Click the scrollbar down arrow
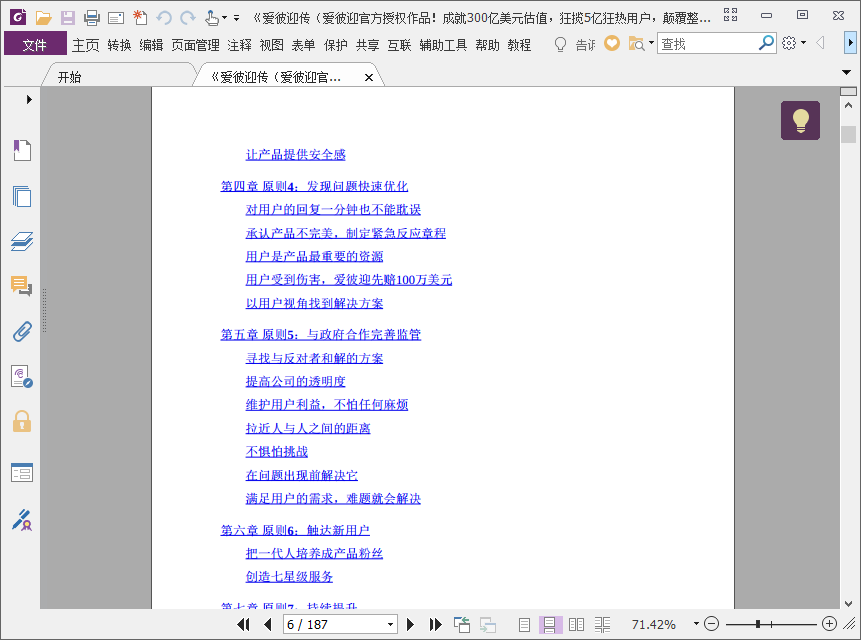861x640 pixels. (x=848, y=603)
